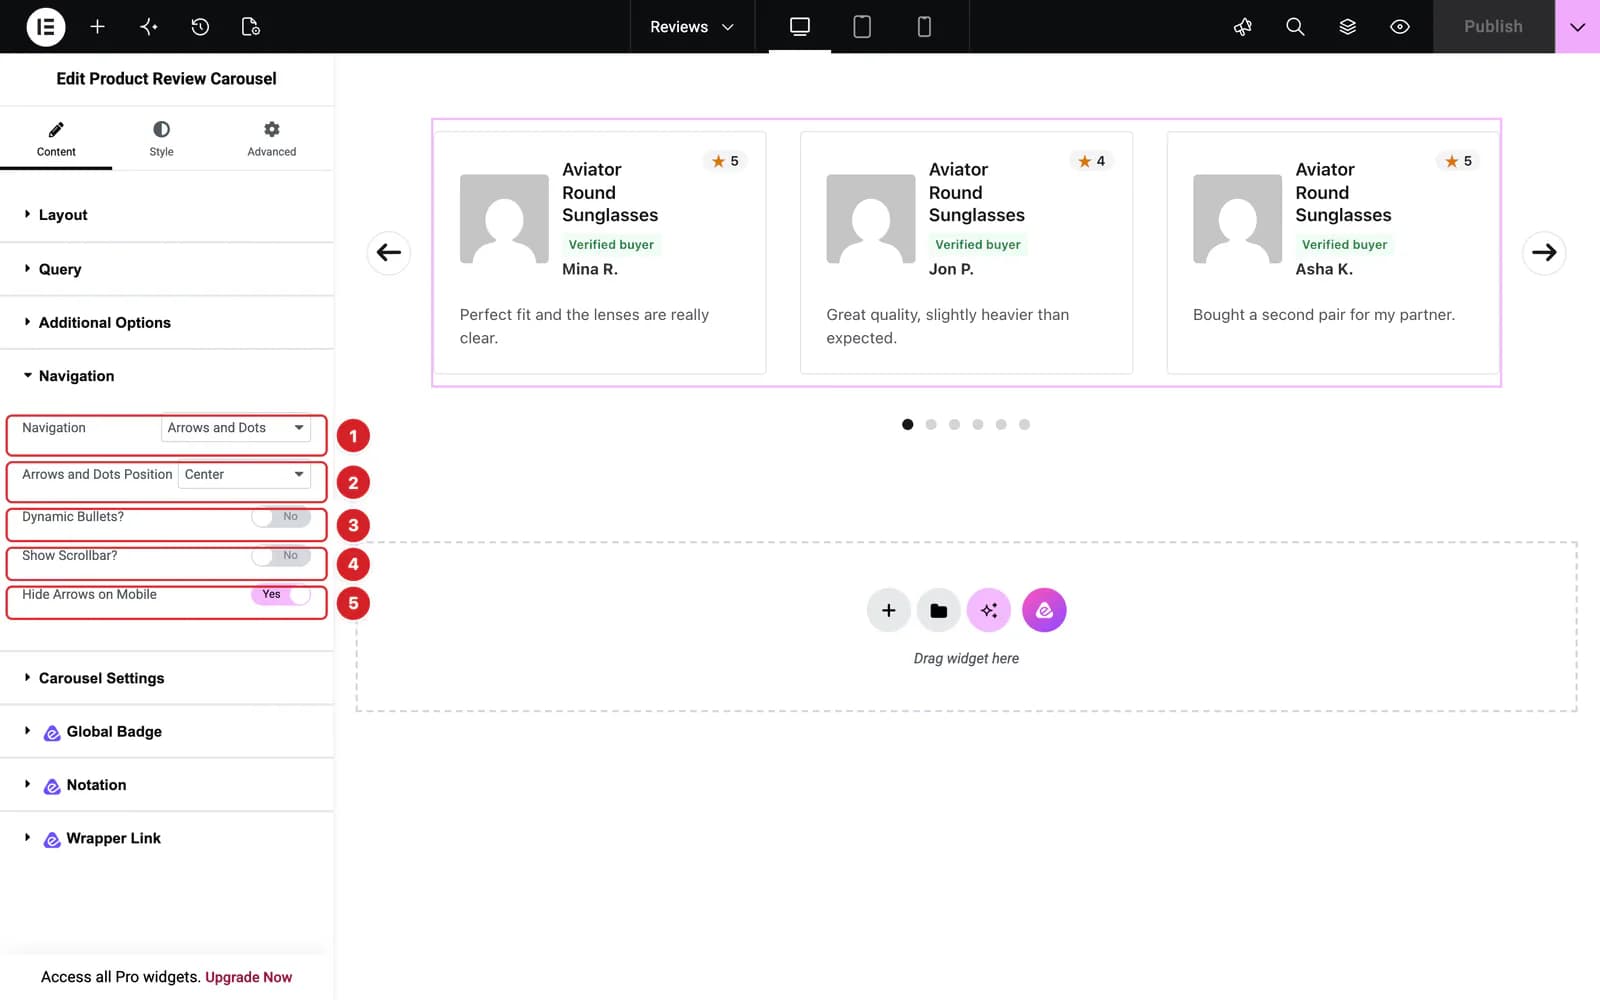Screen dimensions: 1600x1000
Task: Click the Upgrade Now link
Action: coord(248,978)
